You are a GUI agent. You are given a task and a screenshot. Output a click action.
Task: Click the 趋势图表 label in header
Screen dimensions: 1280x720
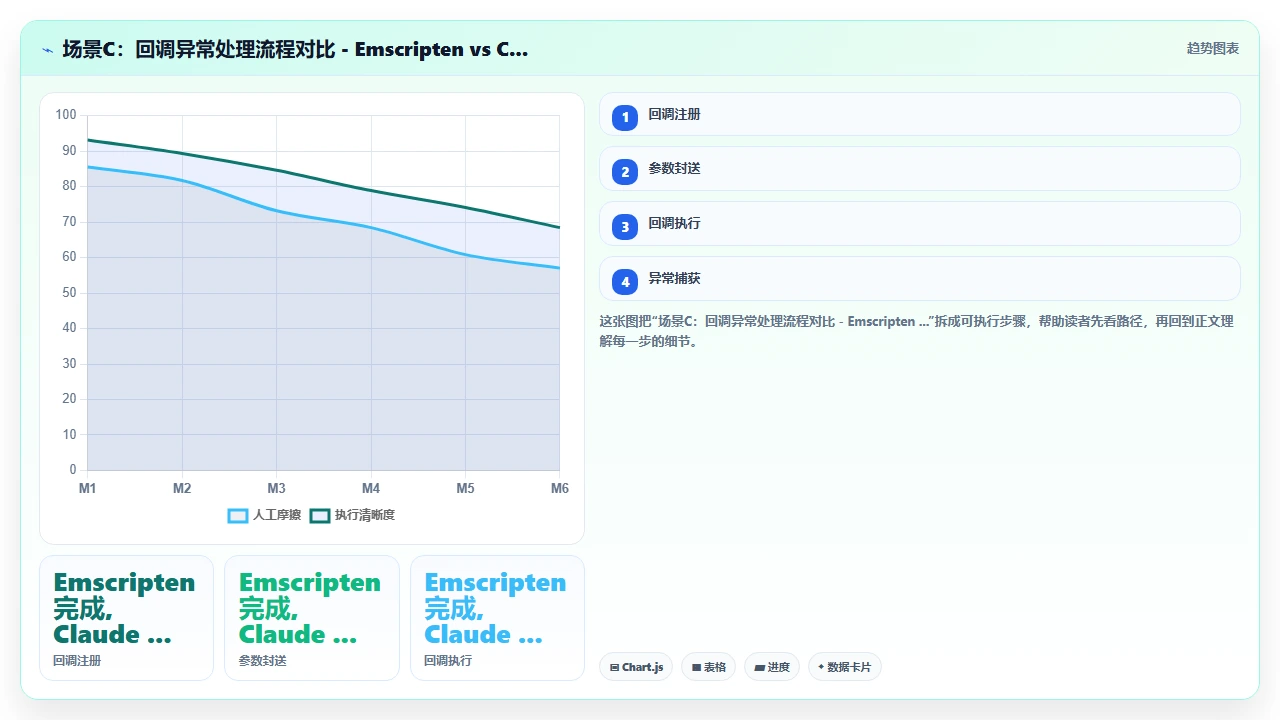pyautogui.click(x=1213, y=48)
